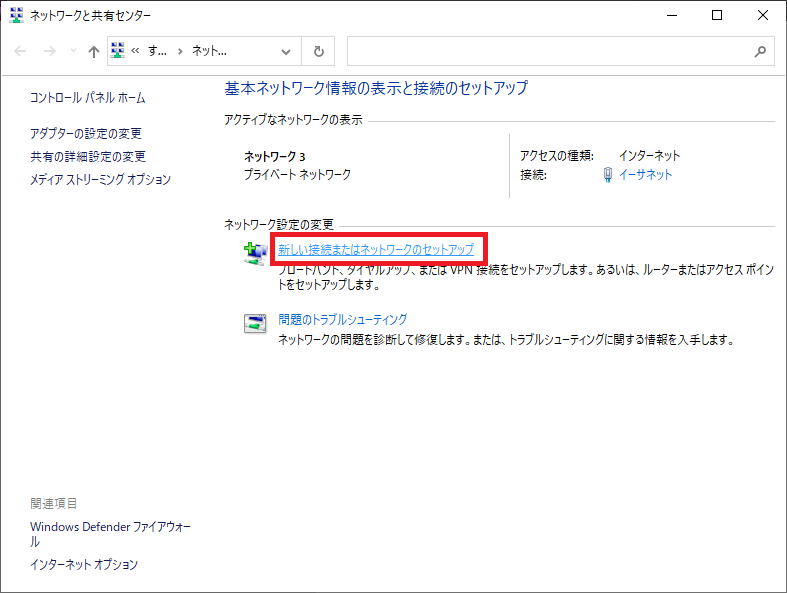Screen dimensions: 787x593
Task: Click the icon beside 新しい接続またはネットワークのセットアップ
Action: click(x=255, y=252)
